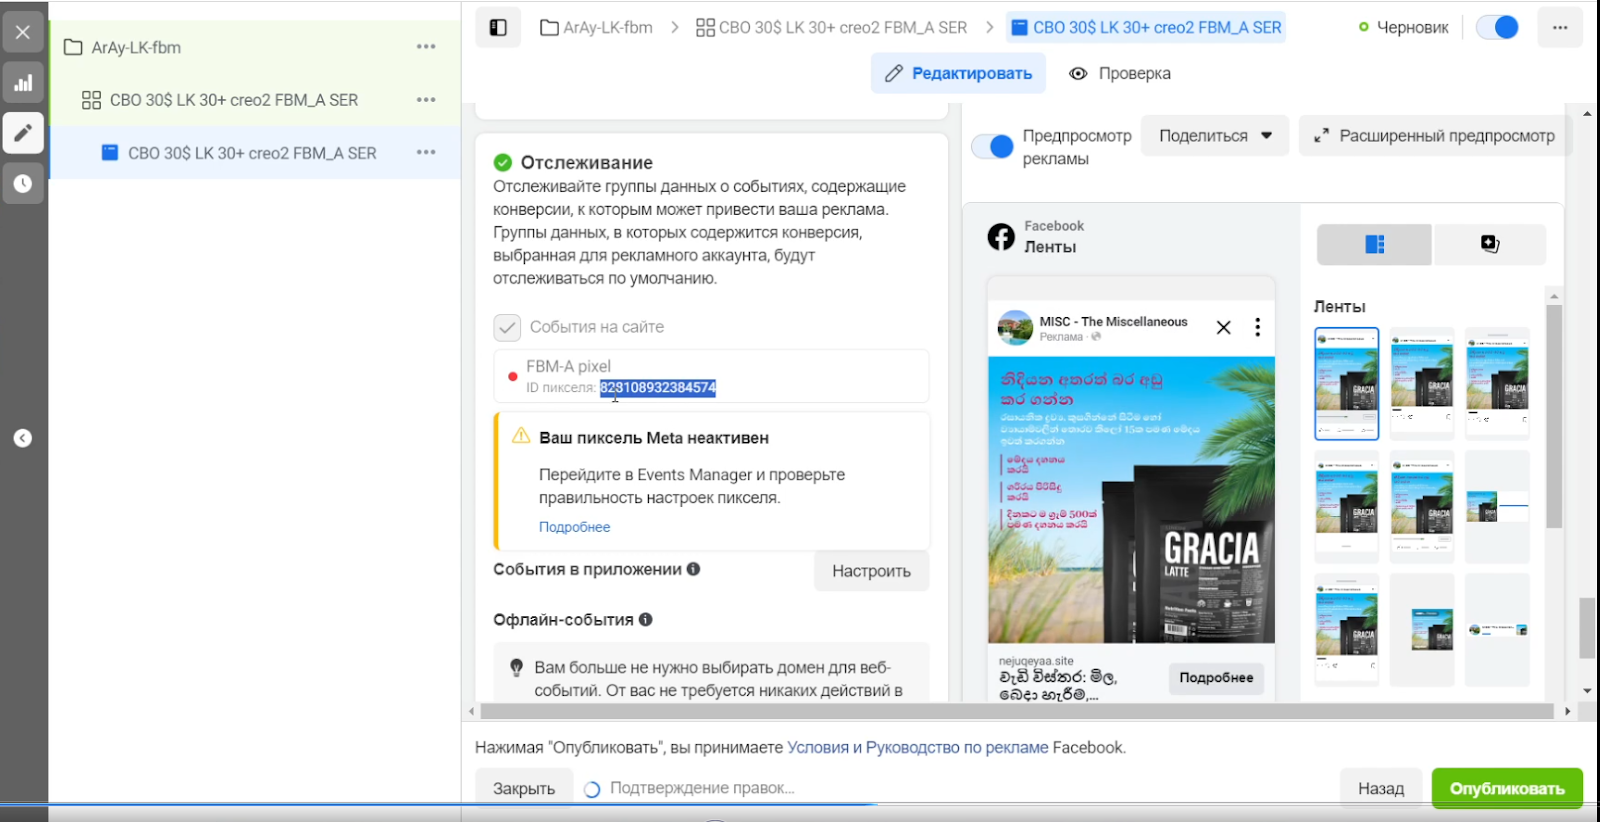Viewport: 1600px width, 822px height.
Task: Select the third thumbnail in second placement row
Action: click(1497, 507)
